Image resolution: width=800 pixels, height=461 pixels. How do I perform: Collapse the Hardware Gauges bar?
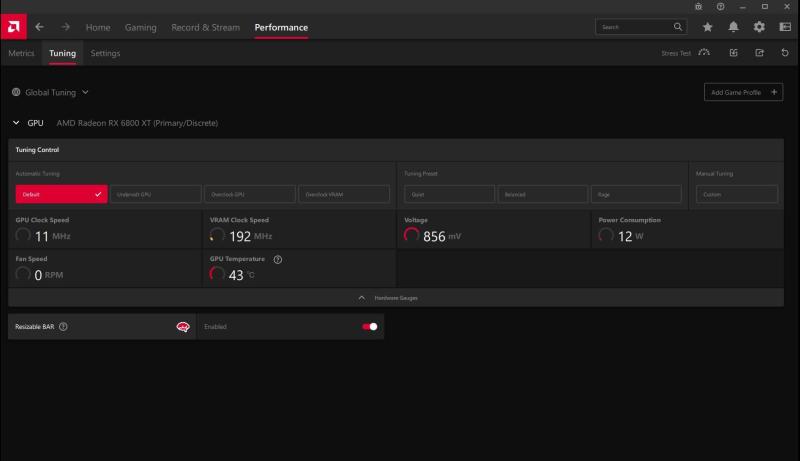pos(395,298)
